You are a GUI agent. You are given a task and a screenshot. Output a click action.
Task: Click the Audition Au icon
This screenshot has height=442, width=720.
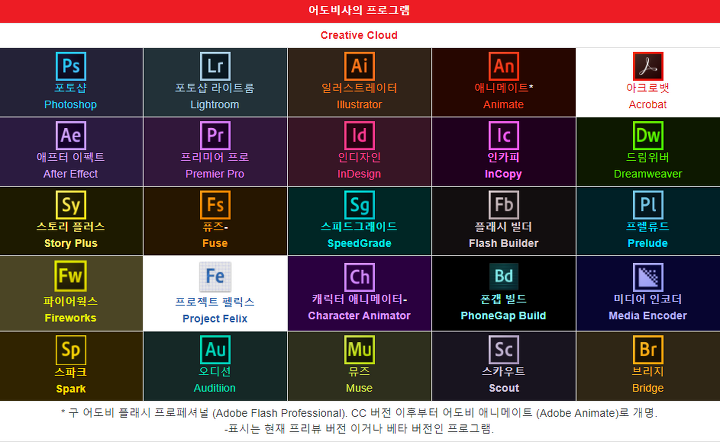(215, 350)
